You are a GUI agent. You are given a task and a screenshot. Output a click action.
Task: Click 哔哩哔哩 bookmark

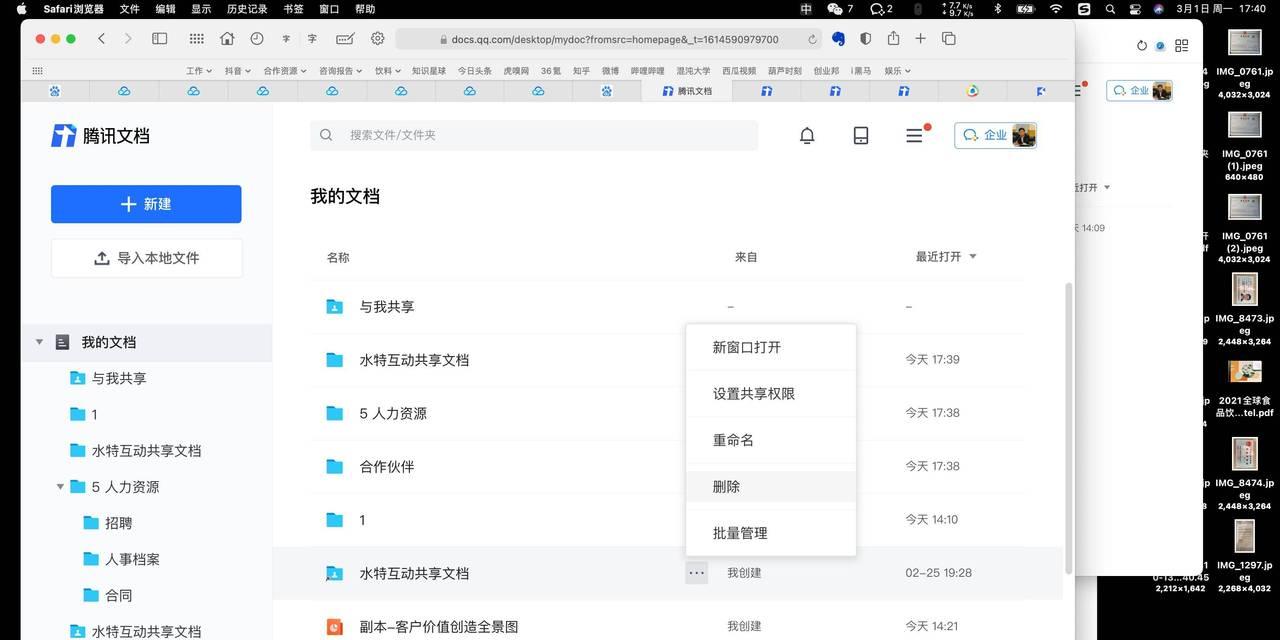point(648,71)
